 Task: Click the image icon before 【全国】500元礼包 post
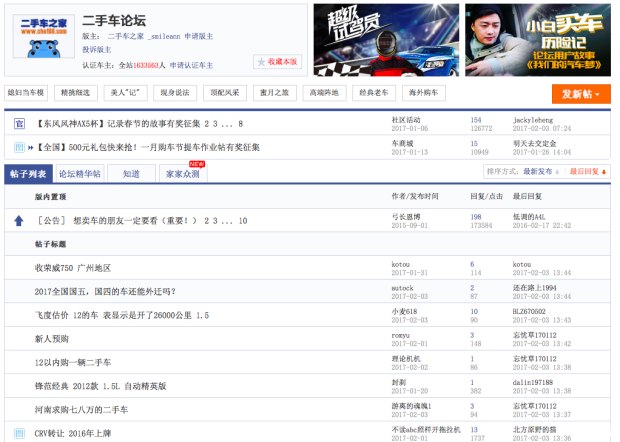19,147
